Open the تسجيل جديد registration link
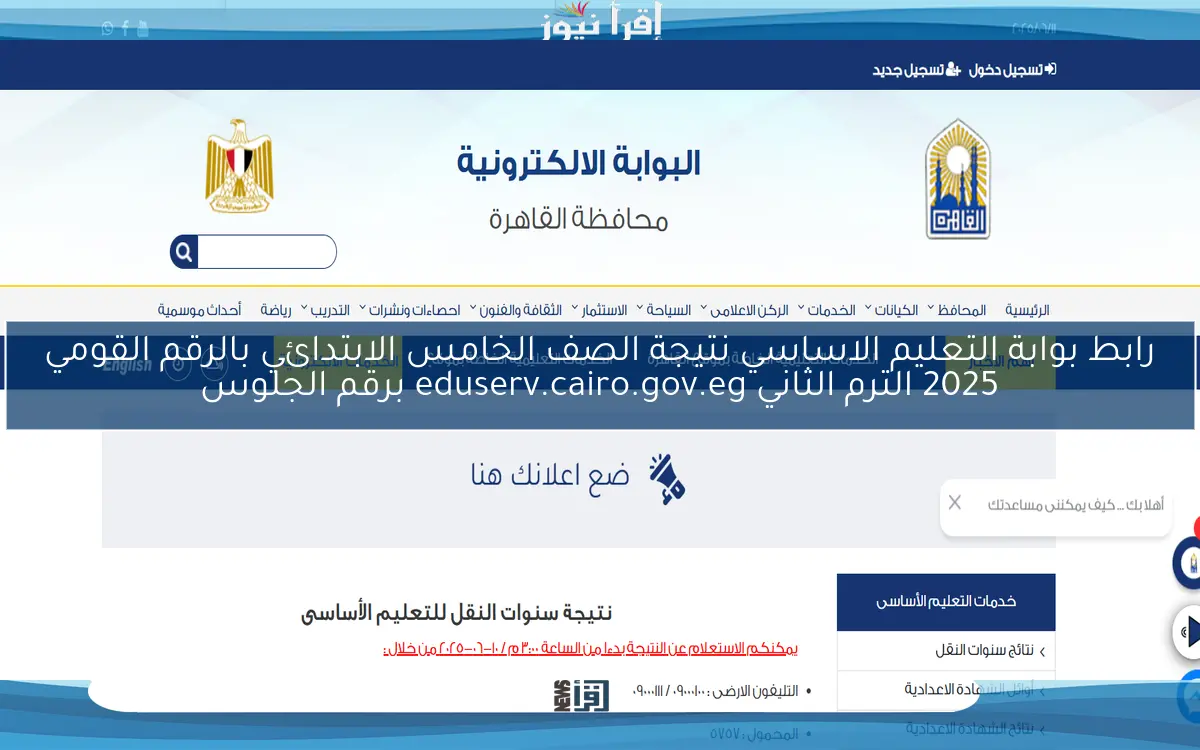The width and height of the screenshot is (1200, 750). 916,69
